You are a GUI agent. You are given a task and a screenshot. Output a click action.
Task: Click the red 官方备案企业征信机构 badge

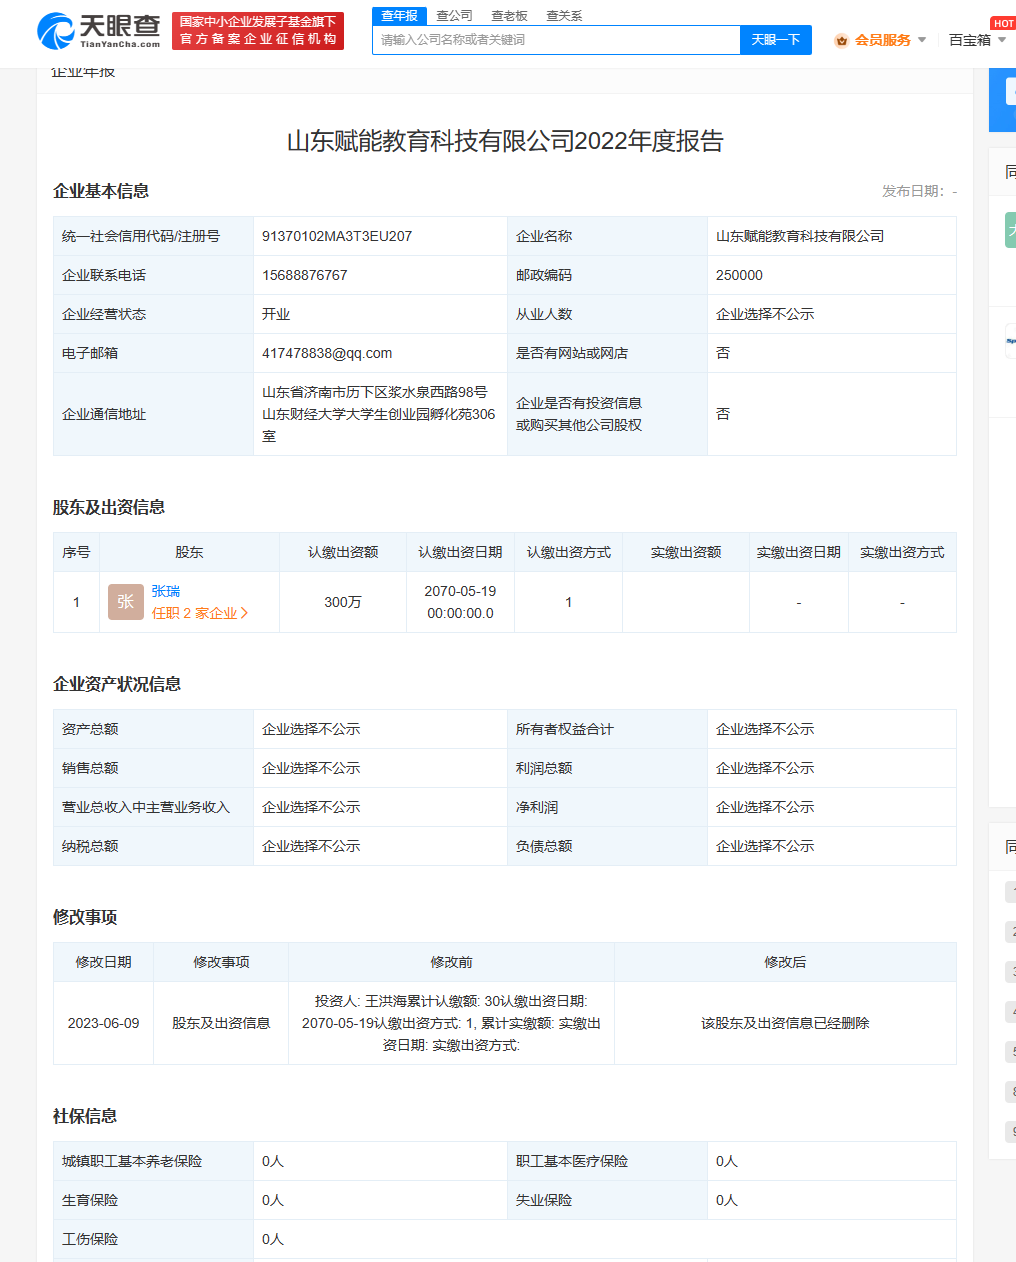click(257, 31)
